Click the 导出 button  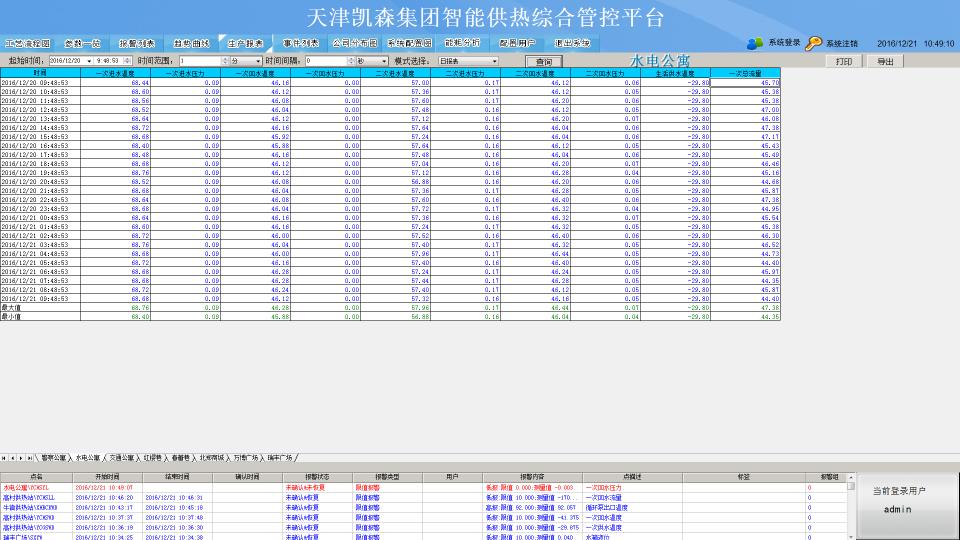885,61
